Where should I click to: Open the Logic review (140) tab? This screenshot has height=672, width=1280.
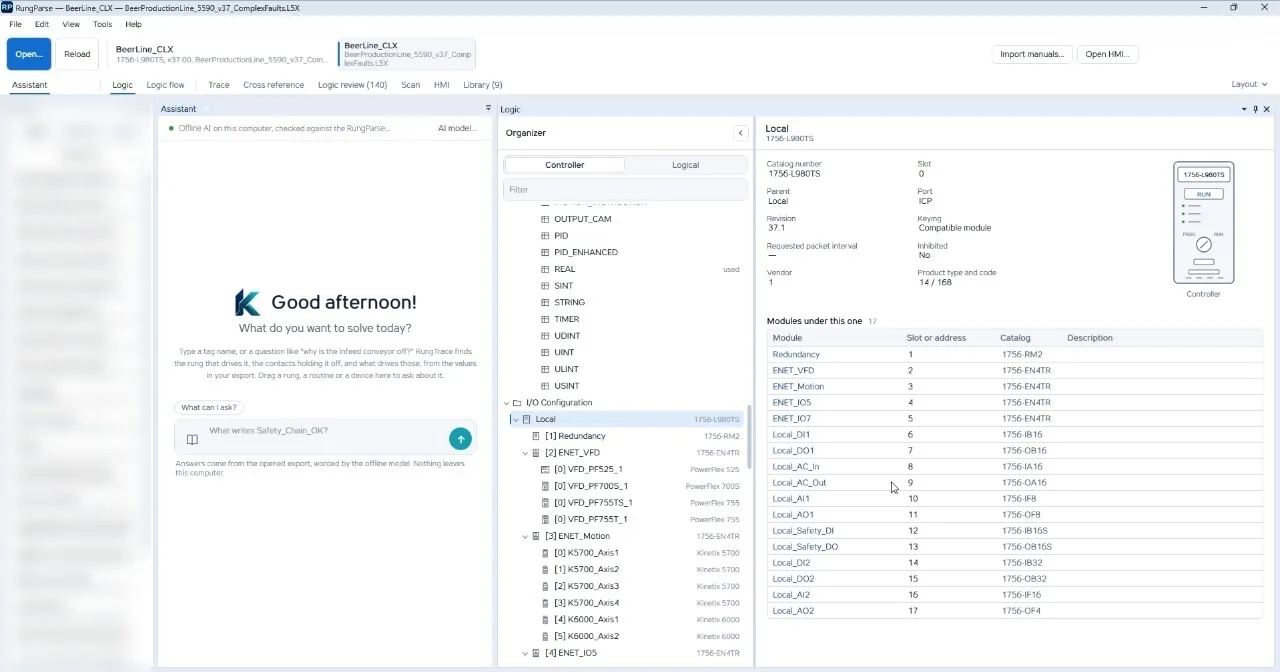pyautogui.click(x=352, y=85)
